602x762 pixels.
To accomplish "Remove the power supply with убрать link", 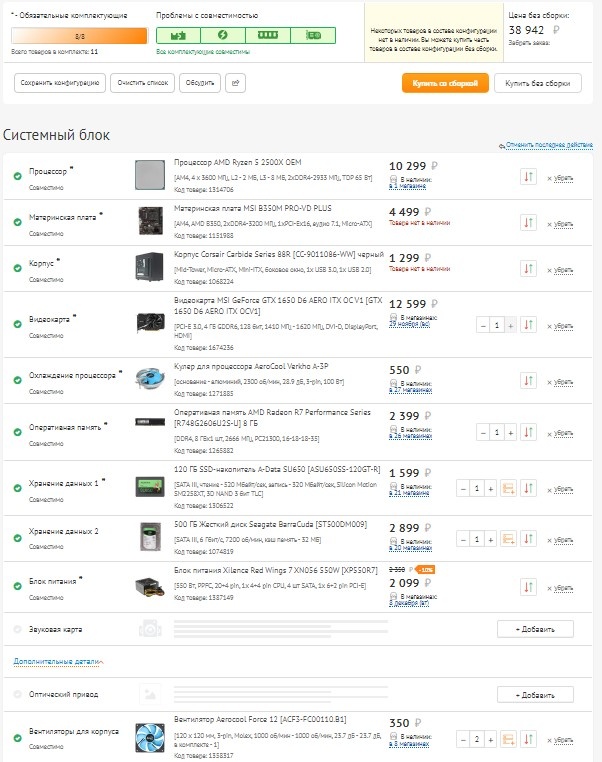I will [x=563, y=588].
